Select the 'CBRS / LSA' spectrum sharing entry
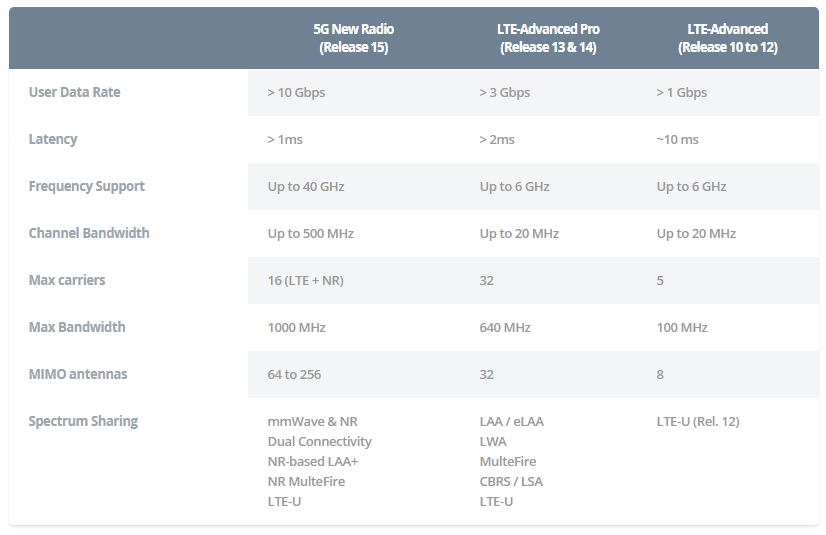 511,481
